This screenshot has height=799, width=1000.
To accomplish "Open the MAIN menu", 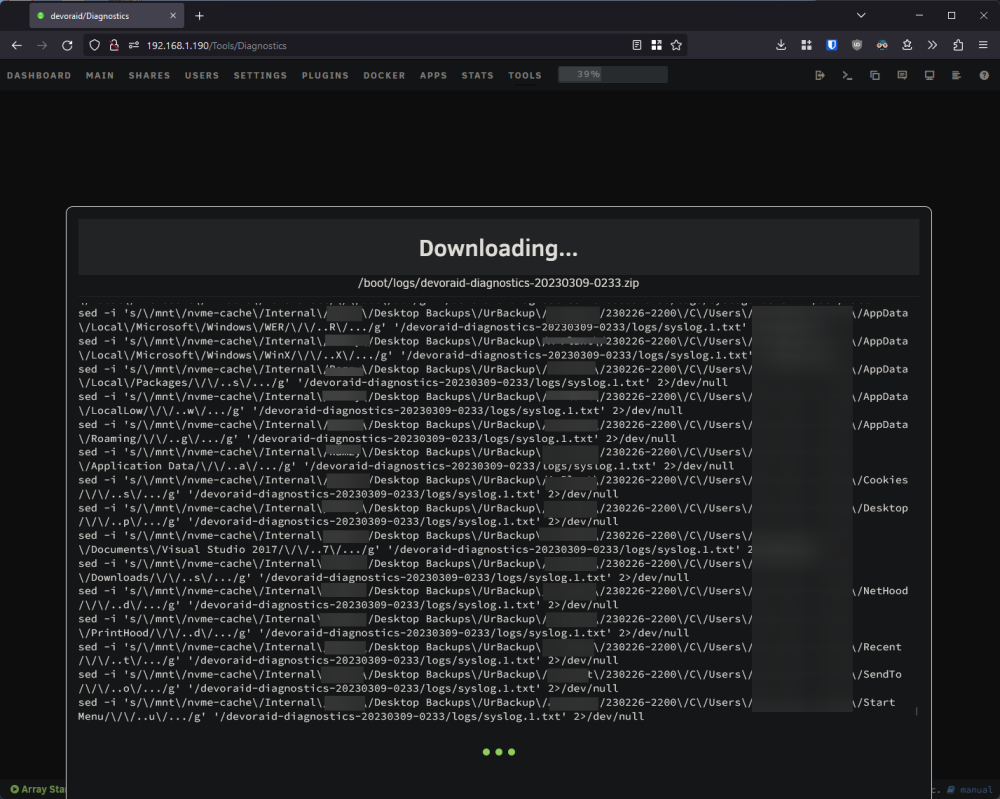I will pos(100,75).
